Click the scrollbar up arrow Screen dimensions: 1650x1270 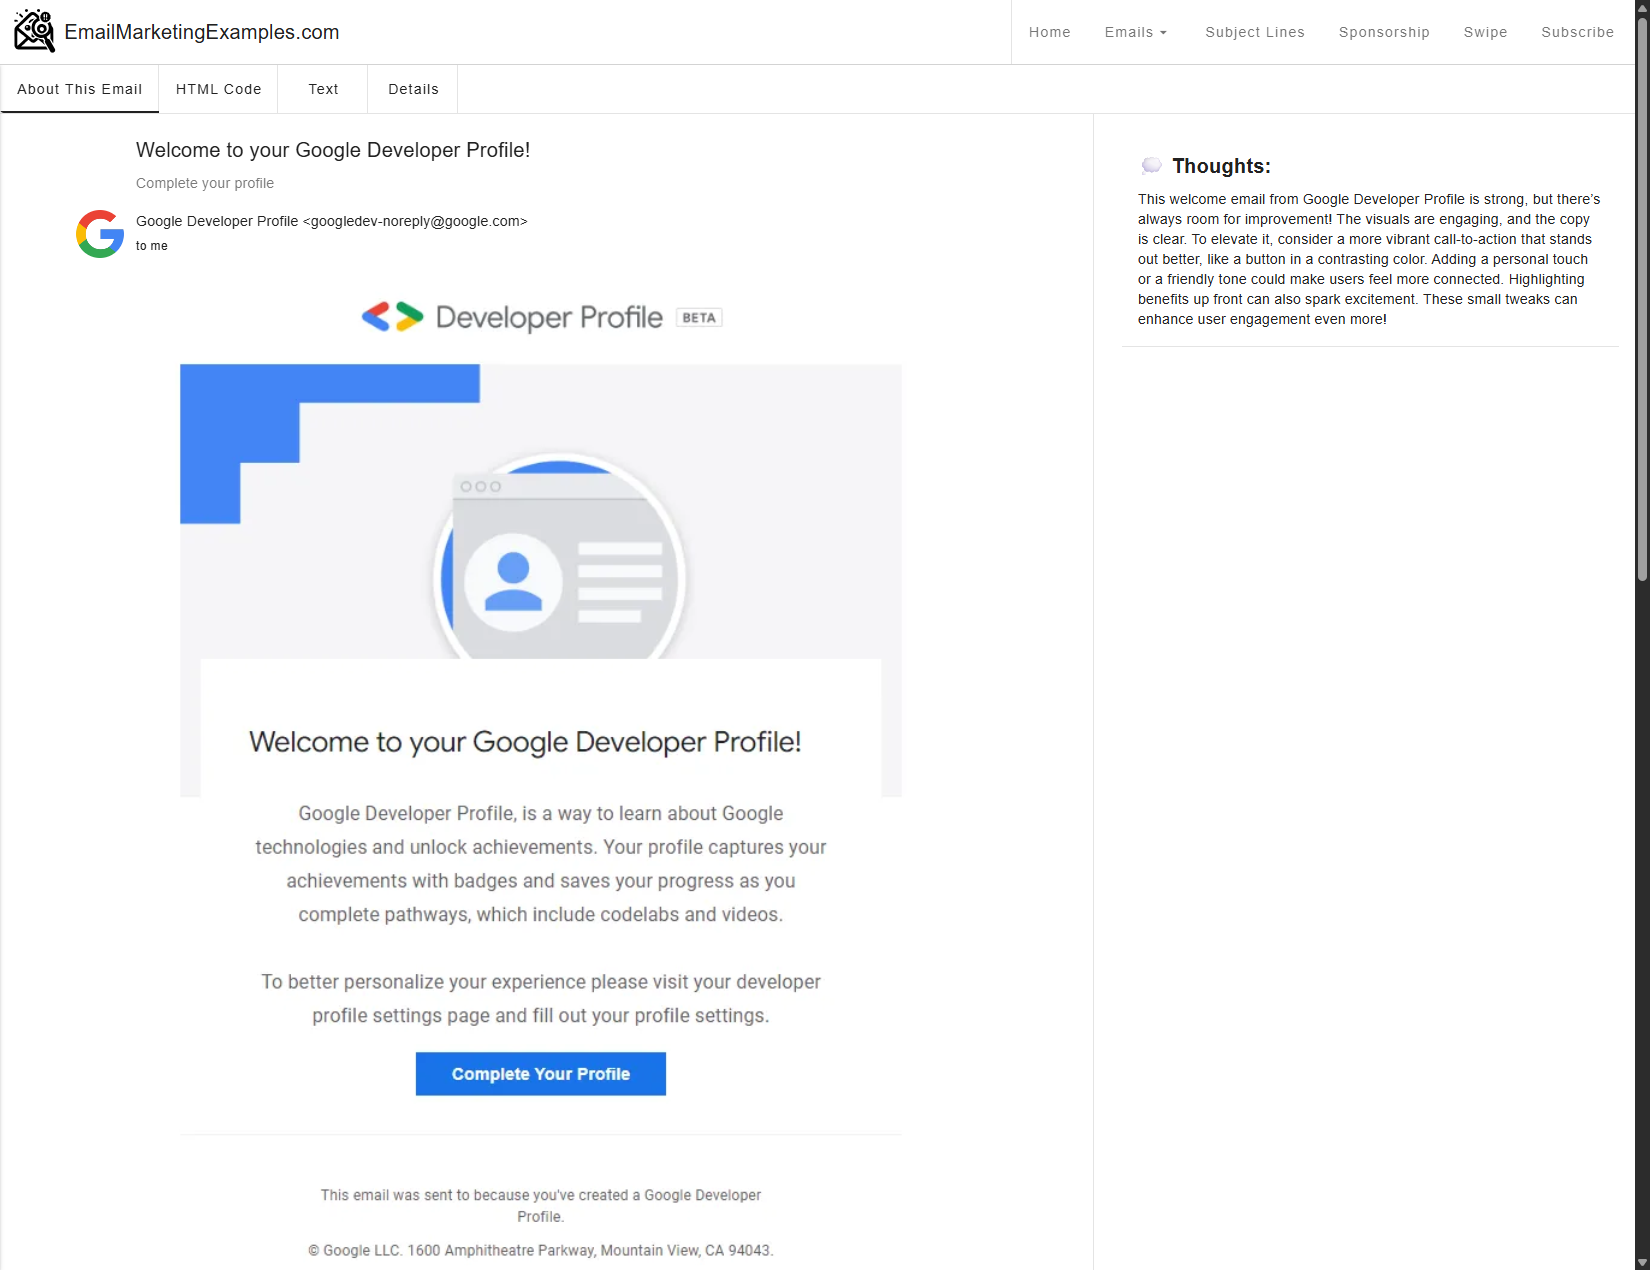(1642, 6)
